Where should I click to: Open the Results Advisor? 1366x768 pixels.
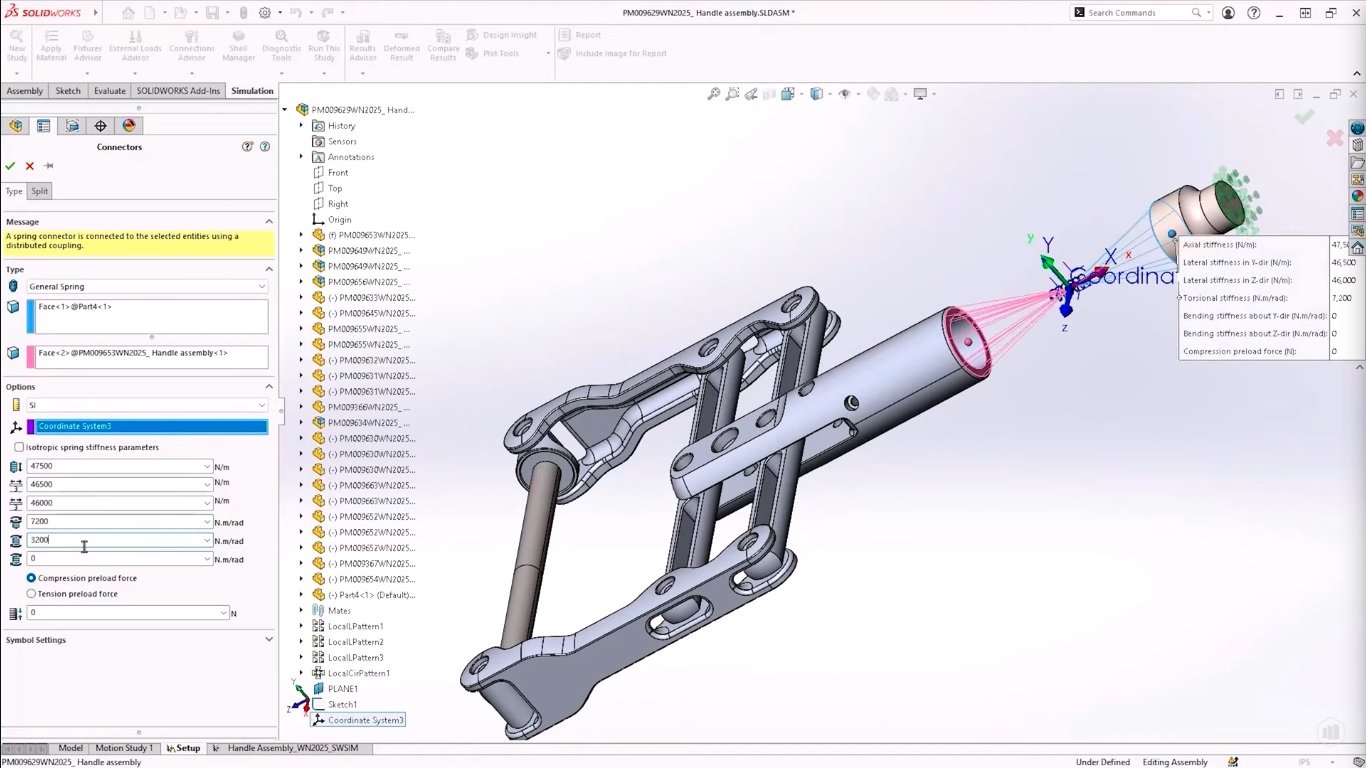pos(361,44)
